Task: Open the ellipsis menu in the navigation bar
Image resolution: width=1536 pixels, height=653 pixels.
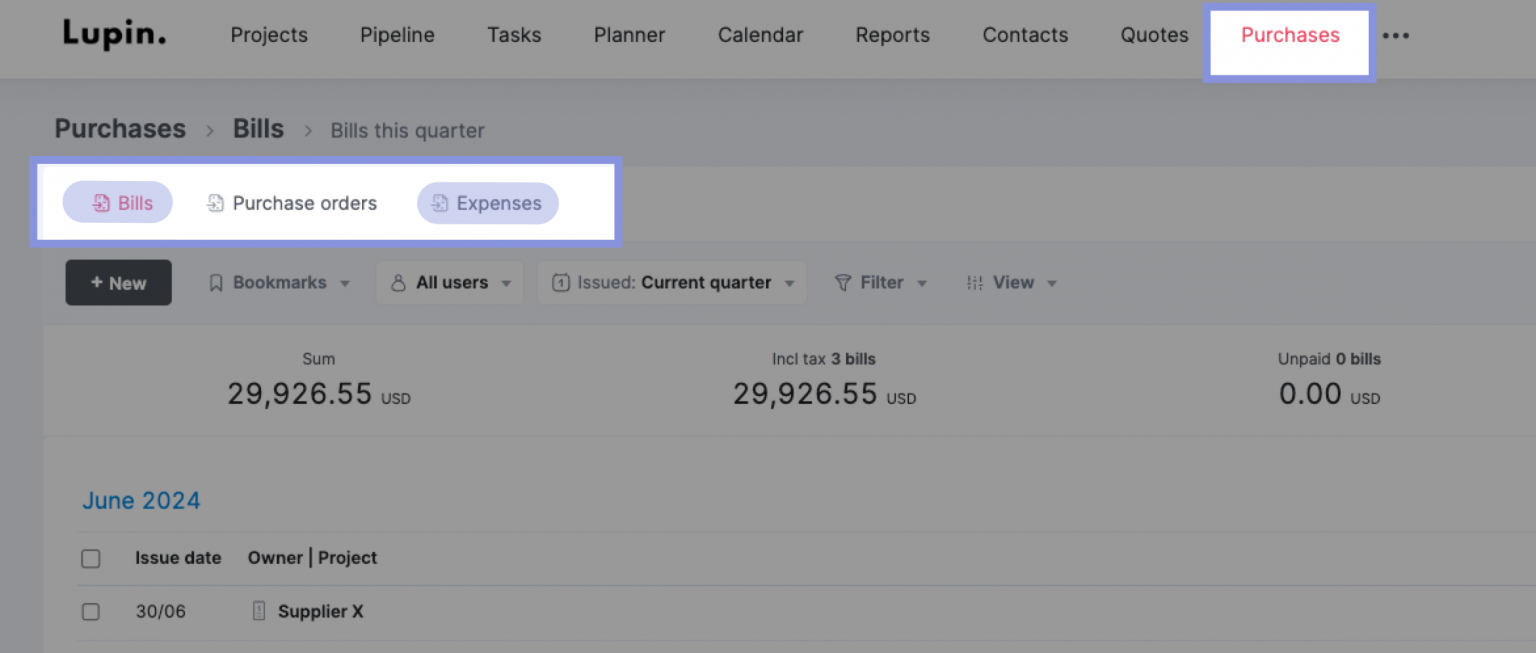Action: point(1397,35)
